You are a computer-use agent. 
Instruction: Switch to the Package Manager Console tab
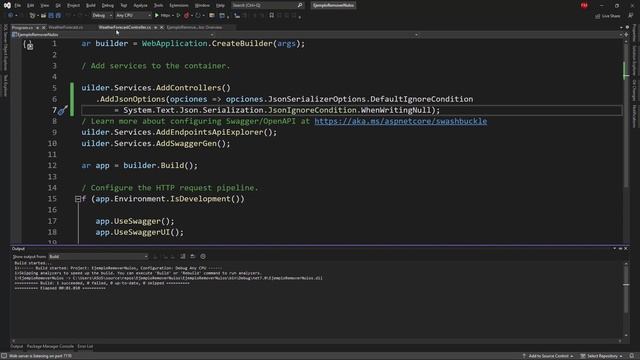50,347
